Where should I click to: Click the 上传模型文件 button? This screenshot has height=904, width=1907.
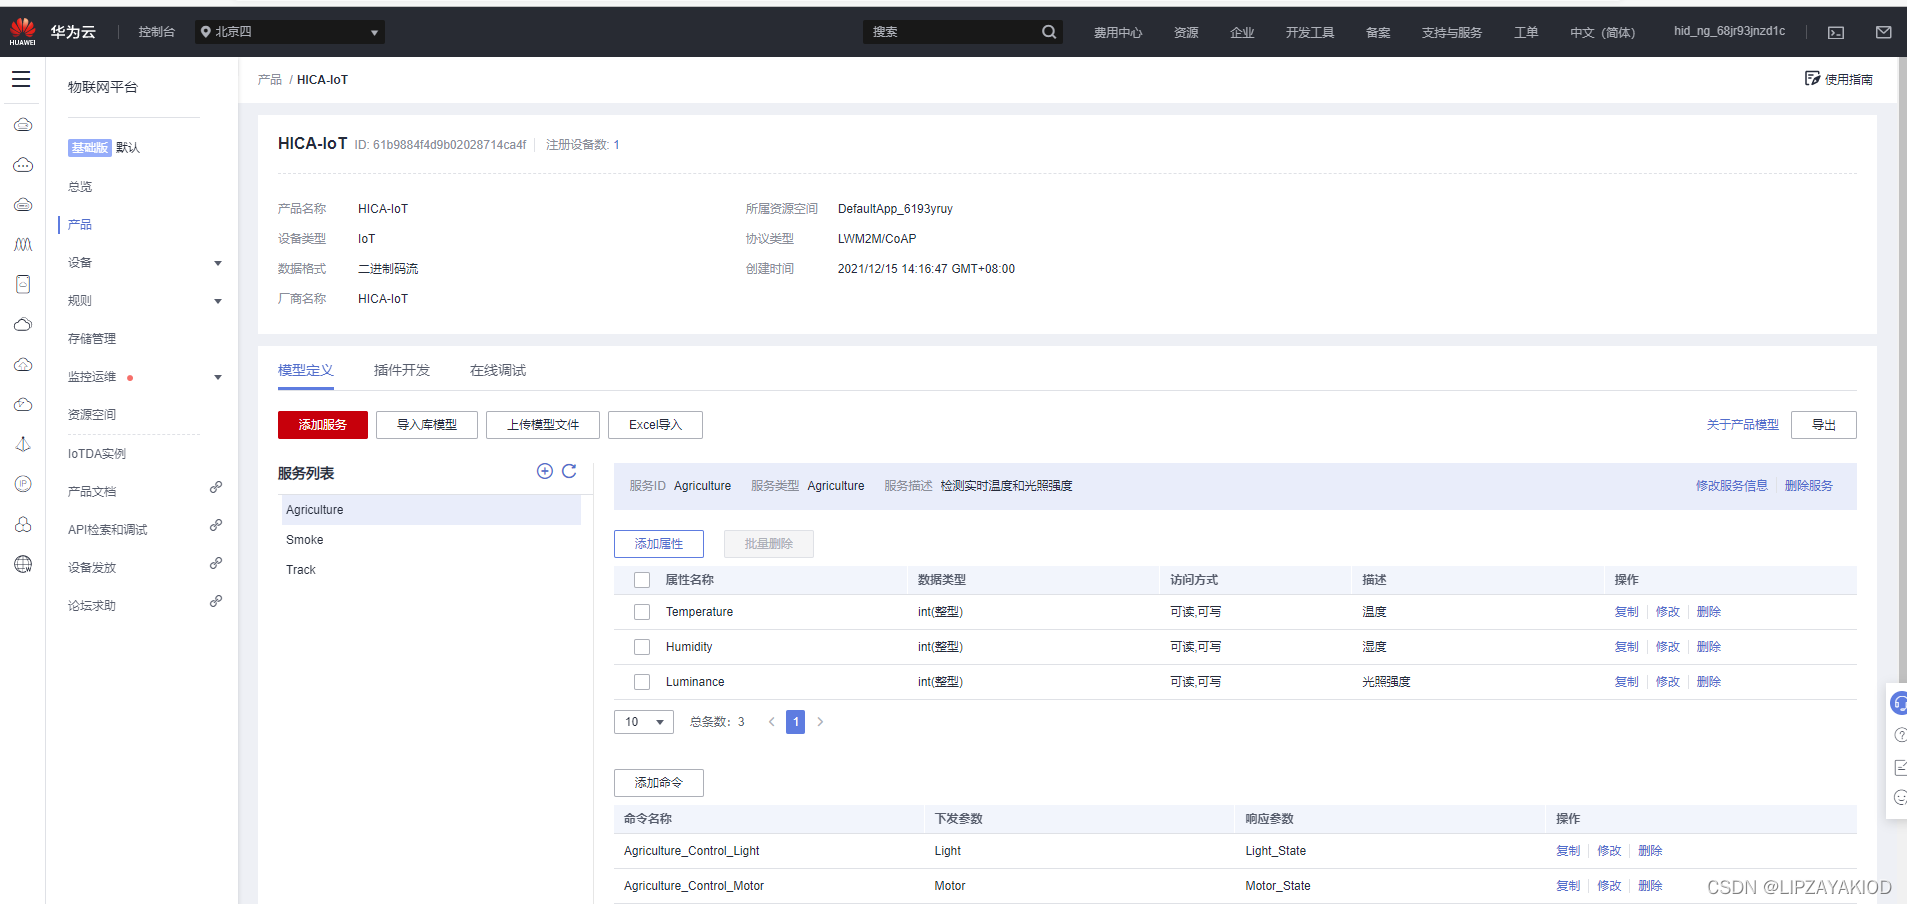pyautogui.click(x=543, y=425)
